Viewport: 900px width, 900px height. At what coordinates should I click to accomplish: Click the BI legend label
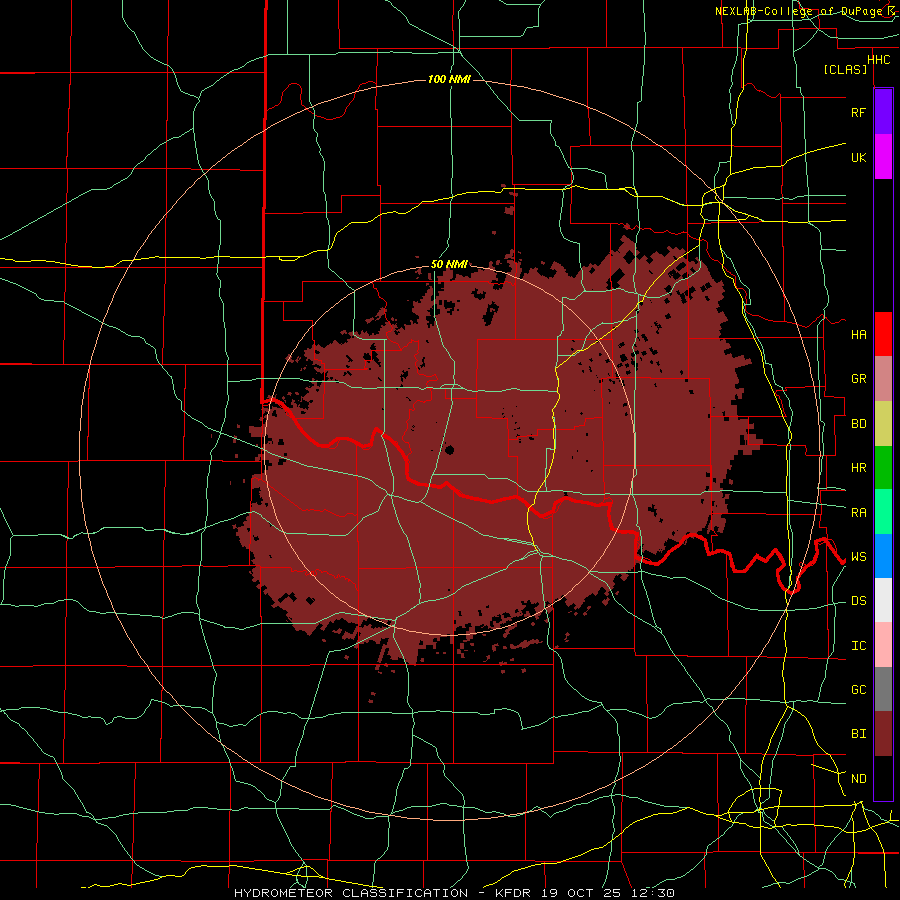tap(858, 734)
